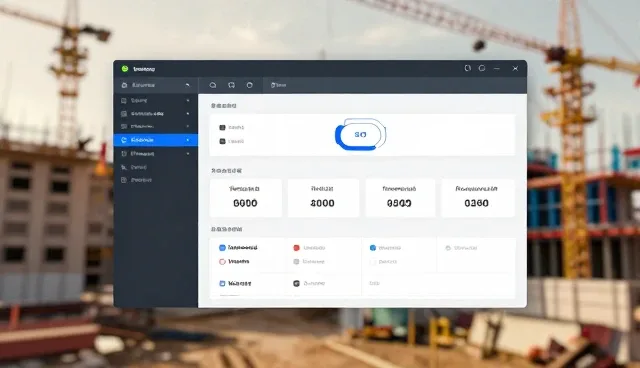Click the circular icon beside minimize button
Image resolution: width=640 pixels, height=368 pixels.
coord(482,68)
